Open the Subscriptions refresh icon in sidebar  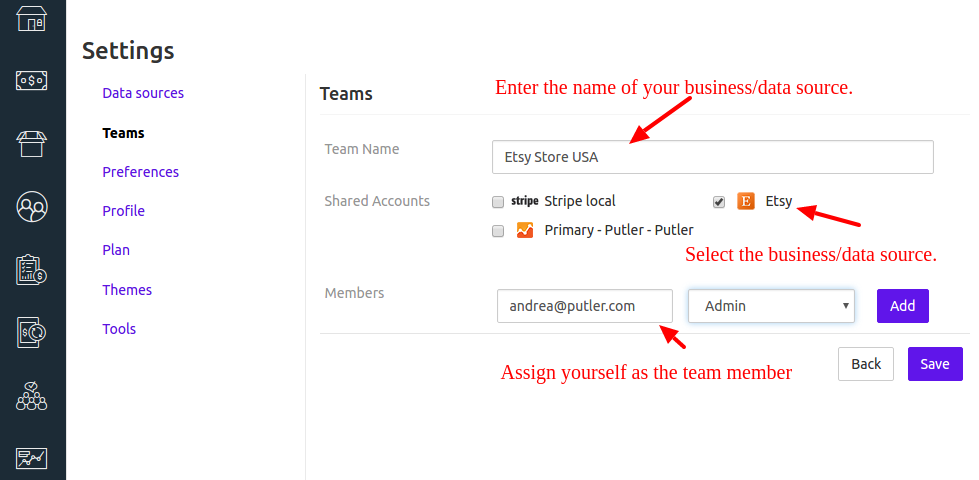(32, 332)
